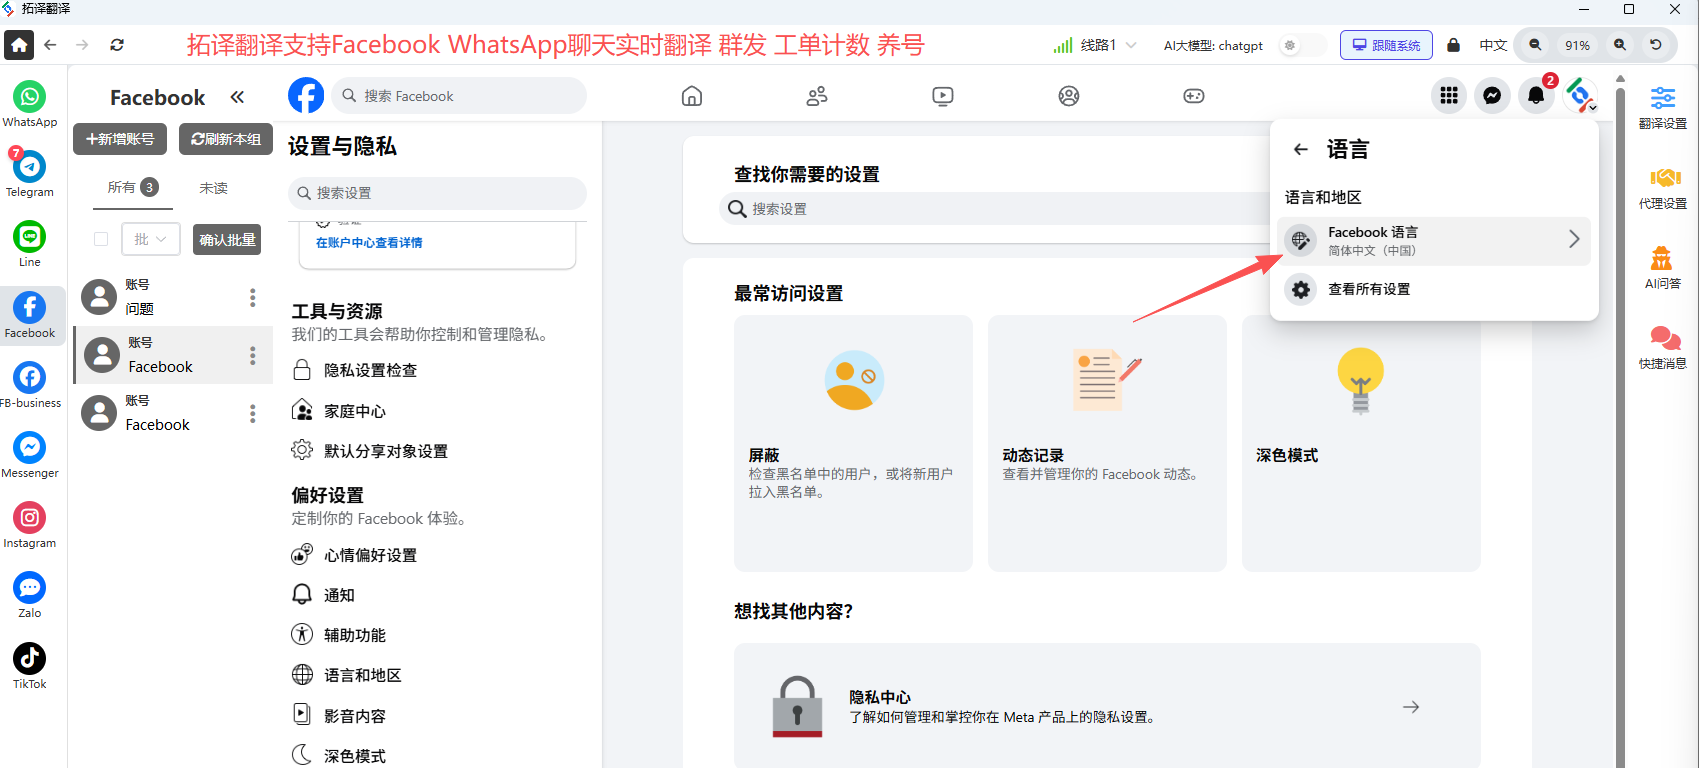This screenshot has height=768, width=1699.
Task: Collapse the Facebook accounts panel
Action: click(x=237, y=97)
